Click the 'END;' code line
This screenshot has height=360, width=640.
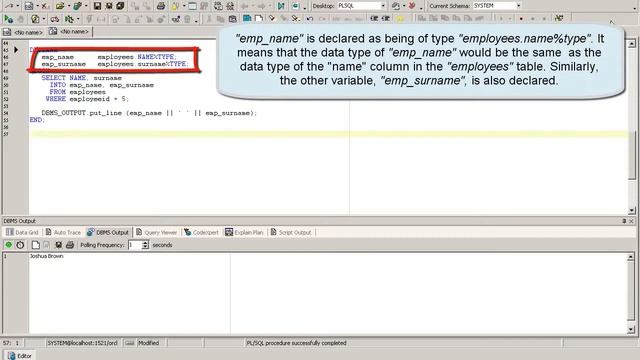(x=37, y=120)
